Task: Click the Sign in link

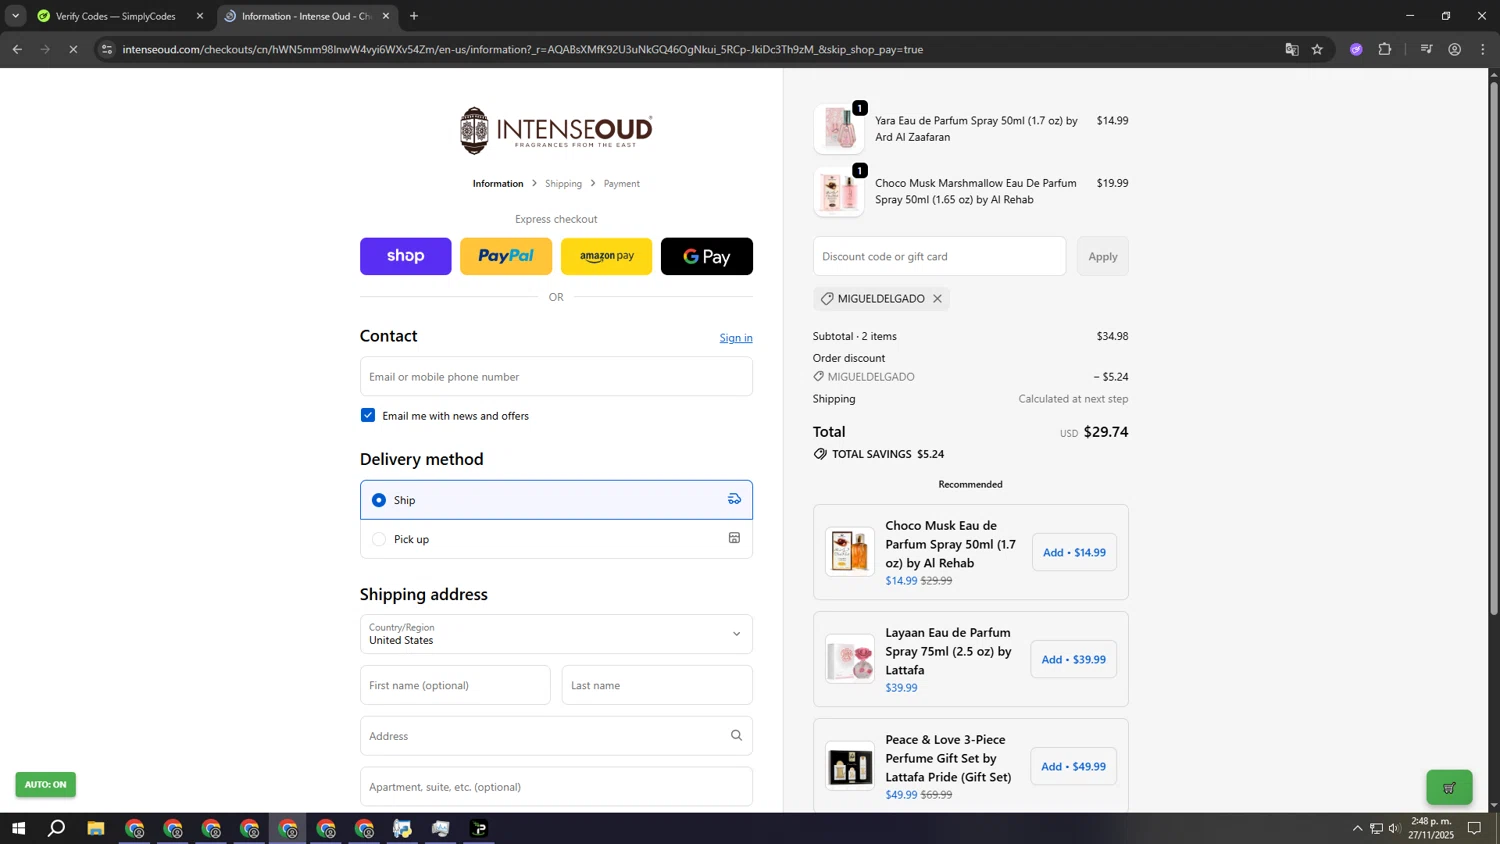Action: click(736, 338)
